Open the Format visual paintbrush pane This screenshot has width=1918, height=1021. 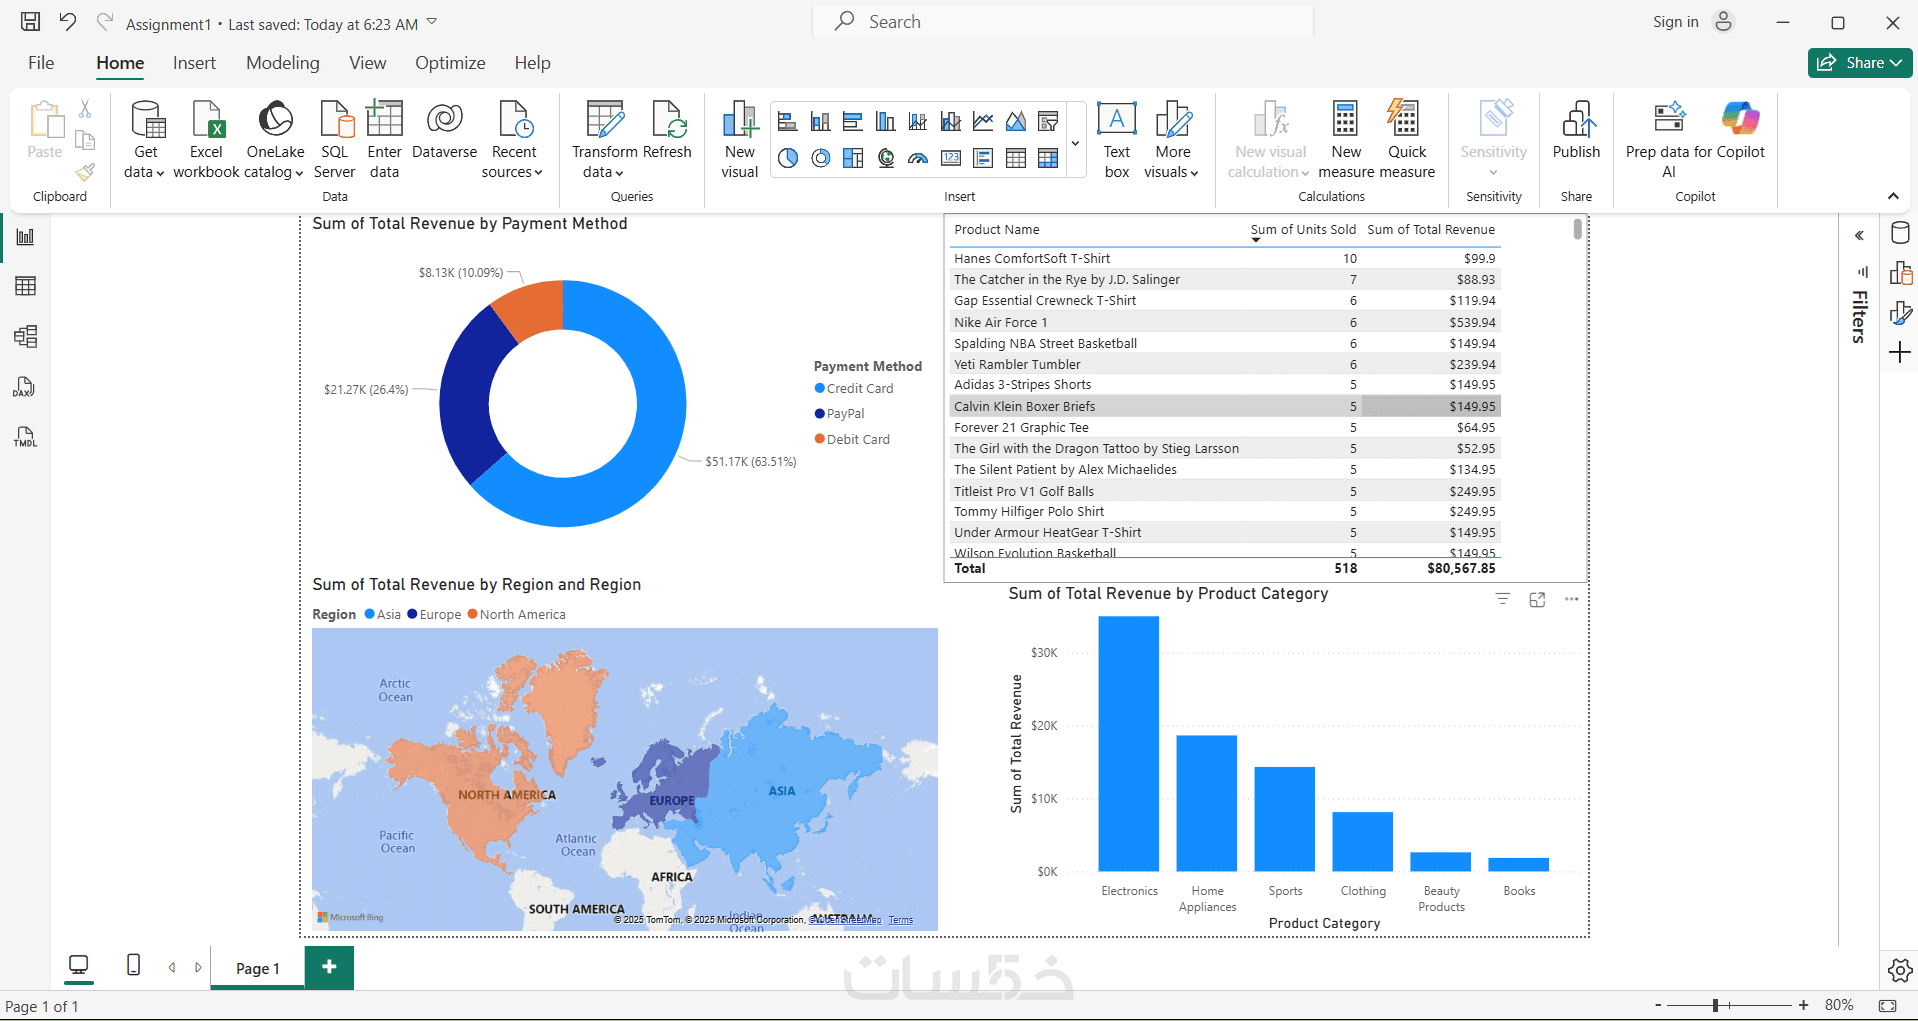pyautogui.click(x=1900, y=313)
